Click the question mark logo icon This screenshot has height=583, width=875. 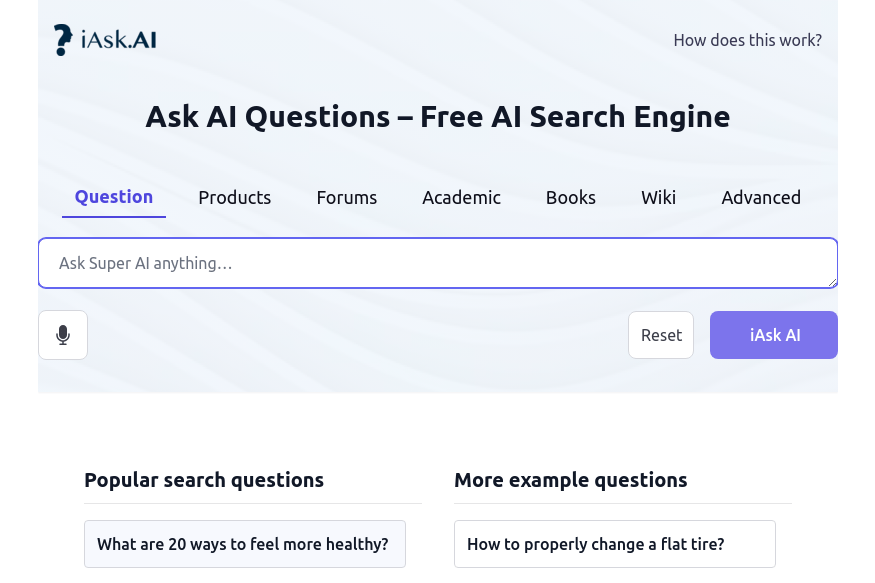click(x=63, y=40)
